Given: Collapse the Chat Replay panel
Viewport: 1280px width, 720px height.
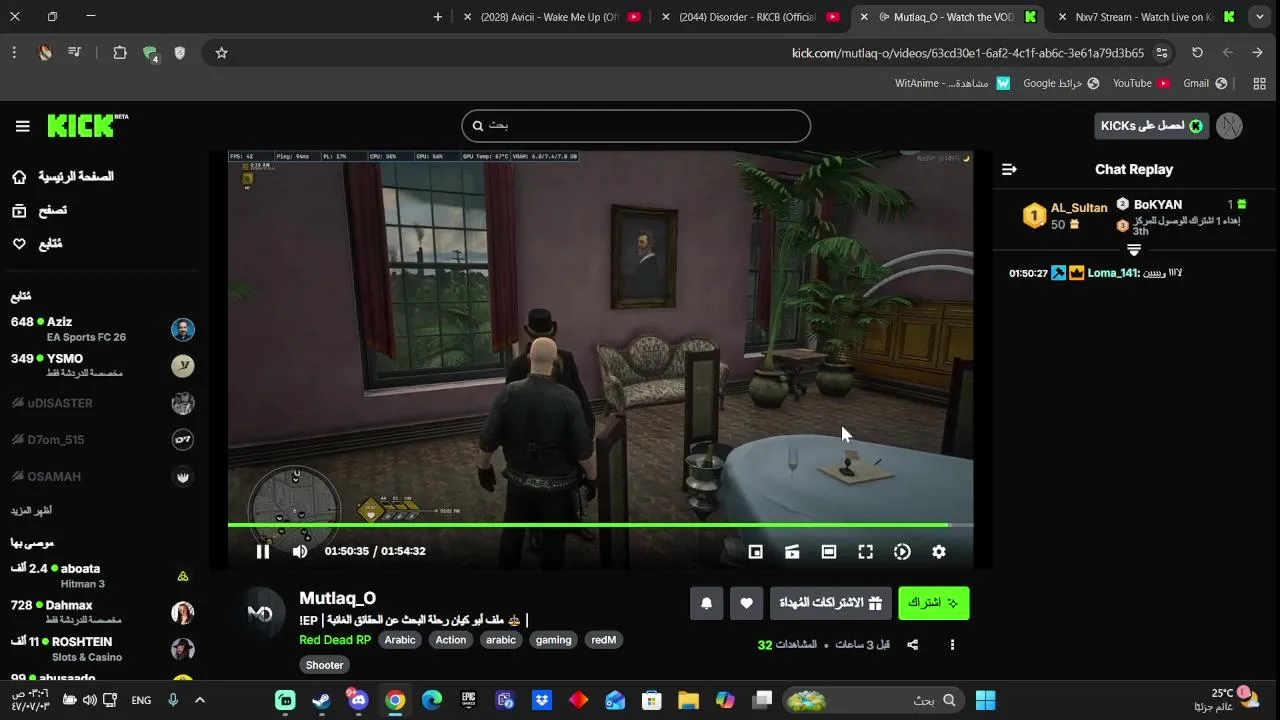Looking at the screenshot, I should (x=1009, y=170).
